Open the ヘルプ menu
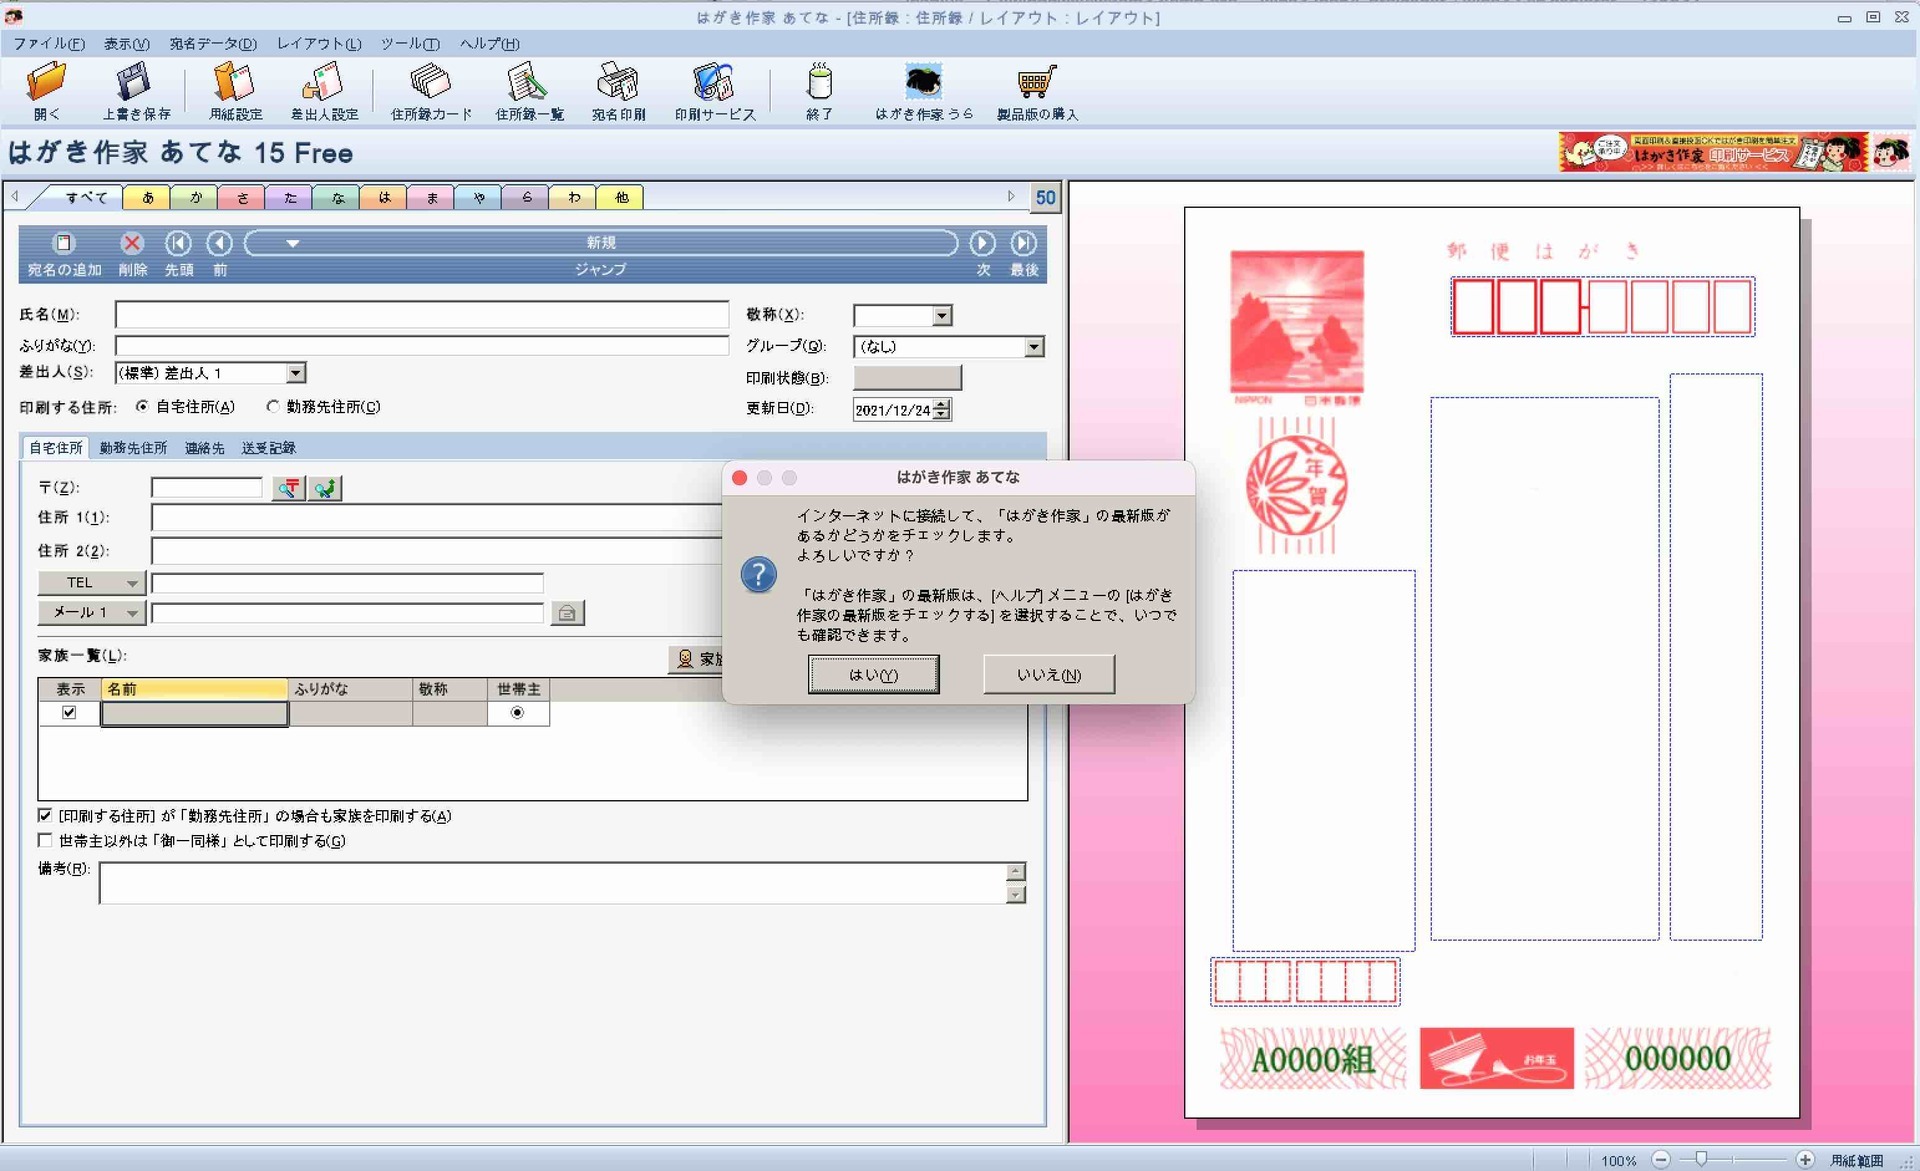1920x1171 pixels. (x=490, y=44)
